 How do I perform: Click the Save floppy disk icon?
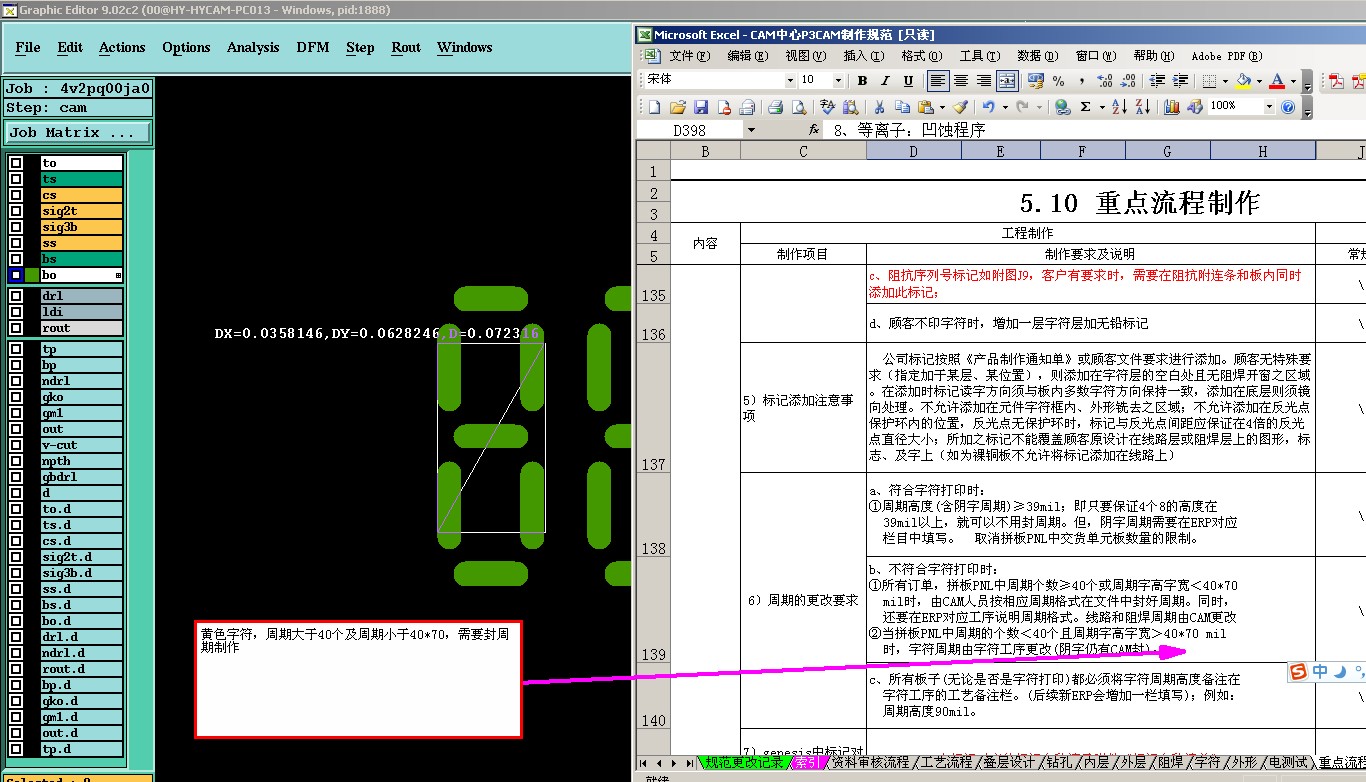click(701, 107)
